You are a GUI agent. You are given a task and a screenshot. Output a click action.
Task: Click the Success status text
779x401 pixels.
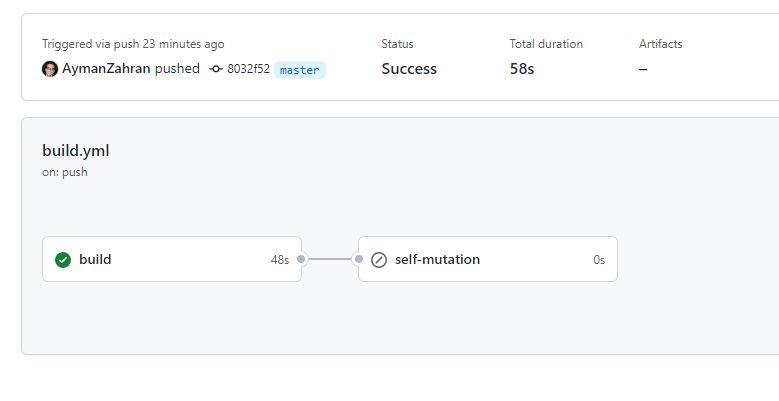coord(409,69)
